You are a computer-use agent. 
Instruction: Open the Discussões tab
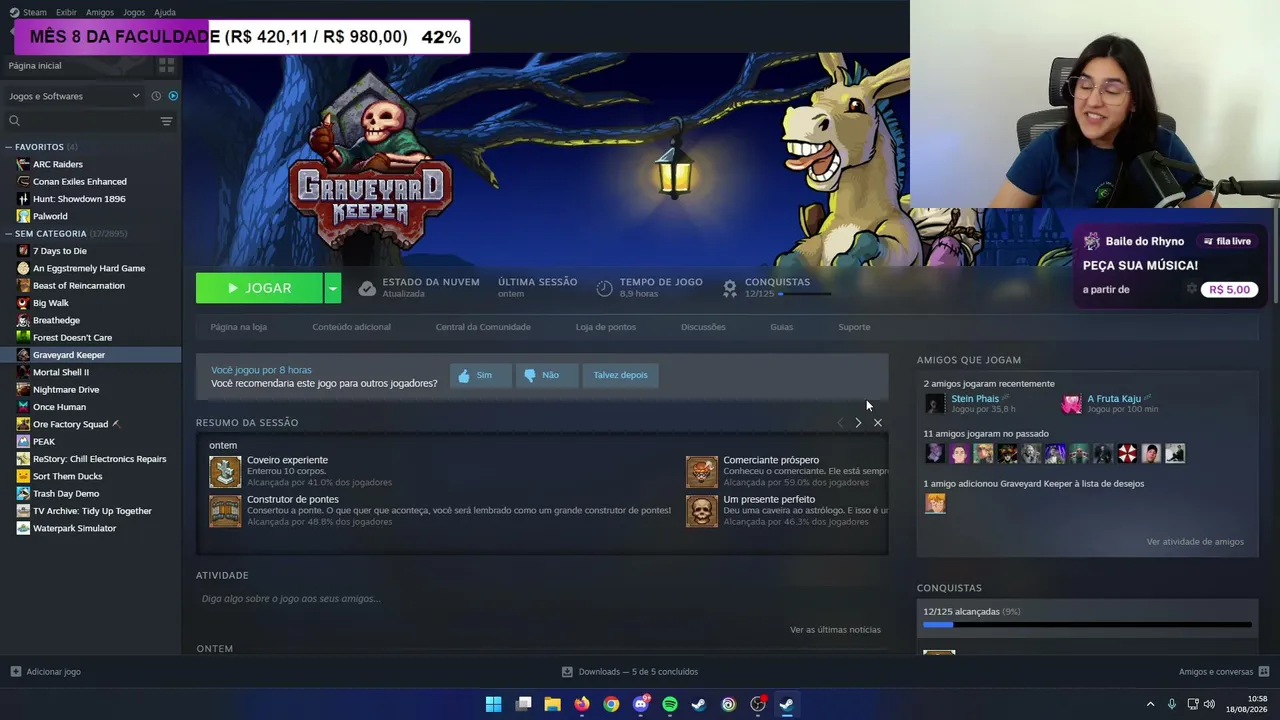(x=703, y=327)
